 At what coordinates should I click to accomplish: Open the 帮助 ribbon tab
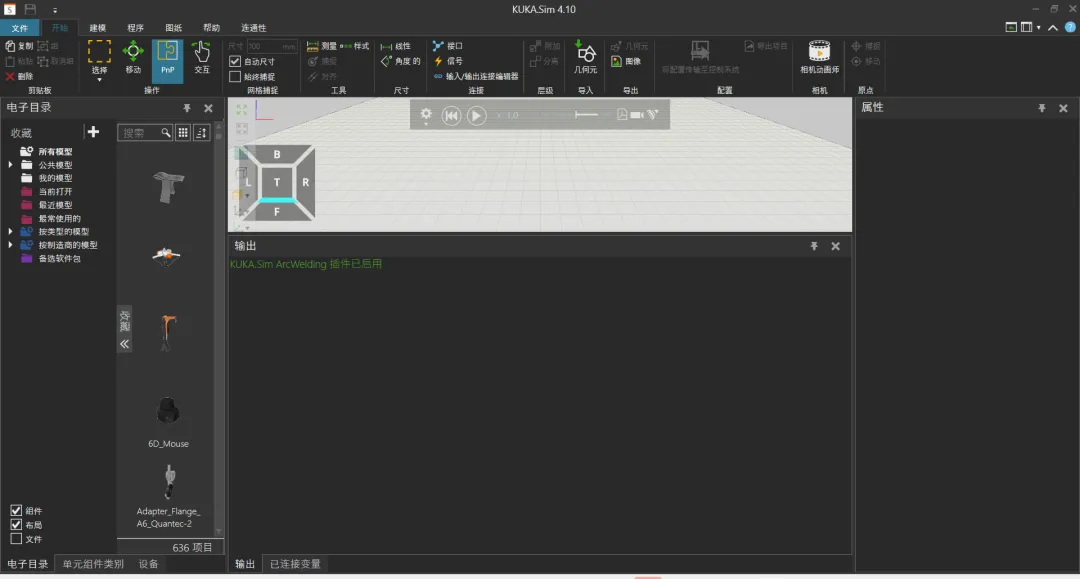211,28
